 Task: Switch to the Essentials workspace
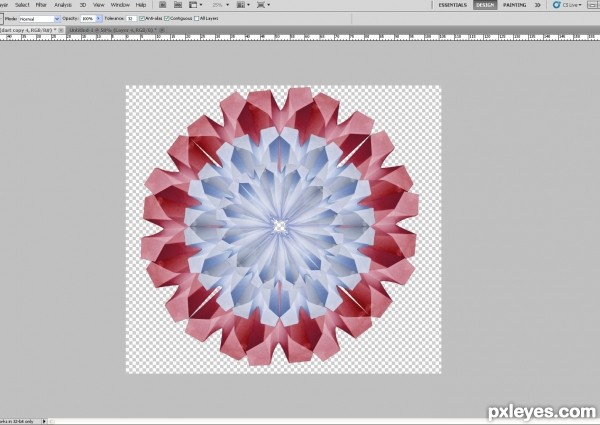point(452,5)
